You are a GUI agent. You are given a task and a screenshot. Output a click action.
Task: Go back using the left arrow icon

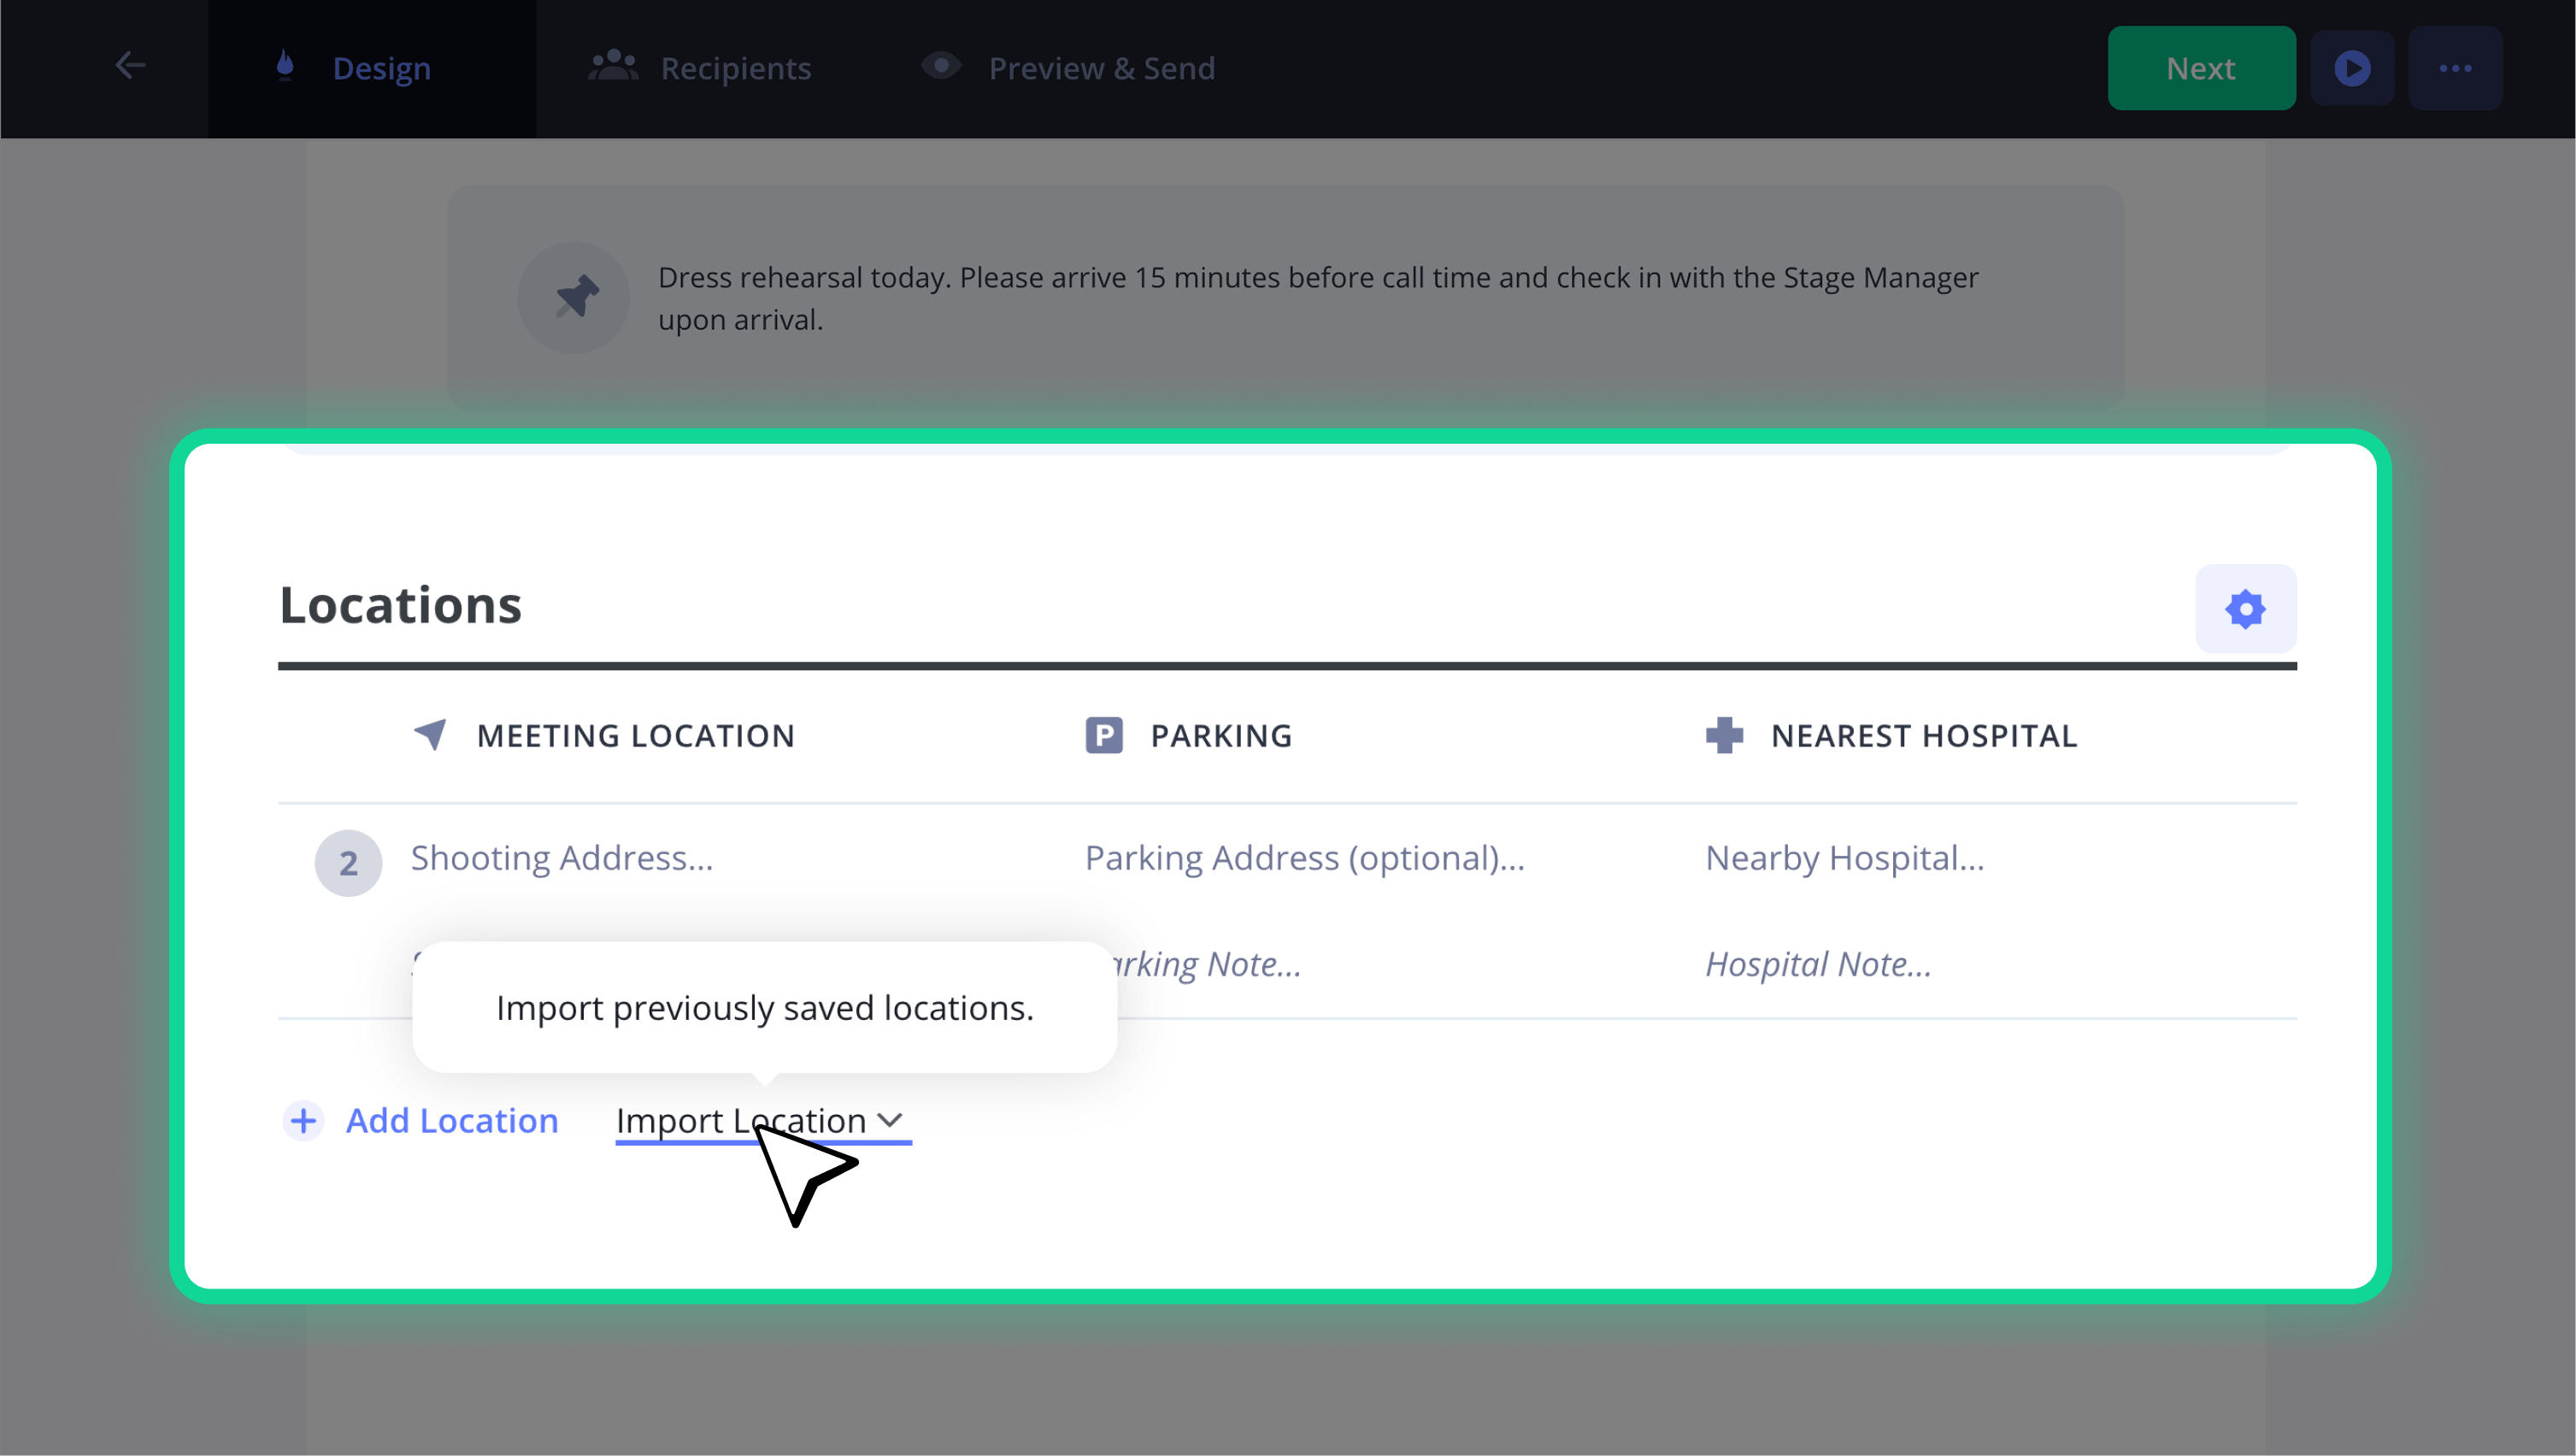[x=130, y=66]
